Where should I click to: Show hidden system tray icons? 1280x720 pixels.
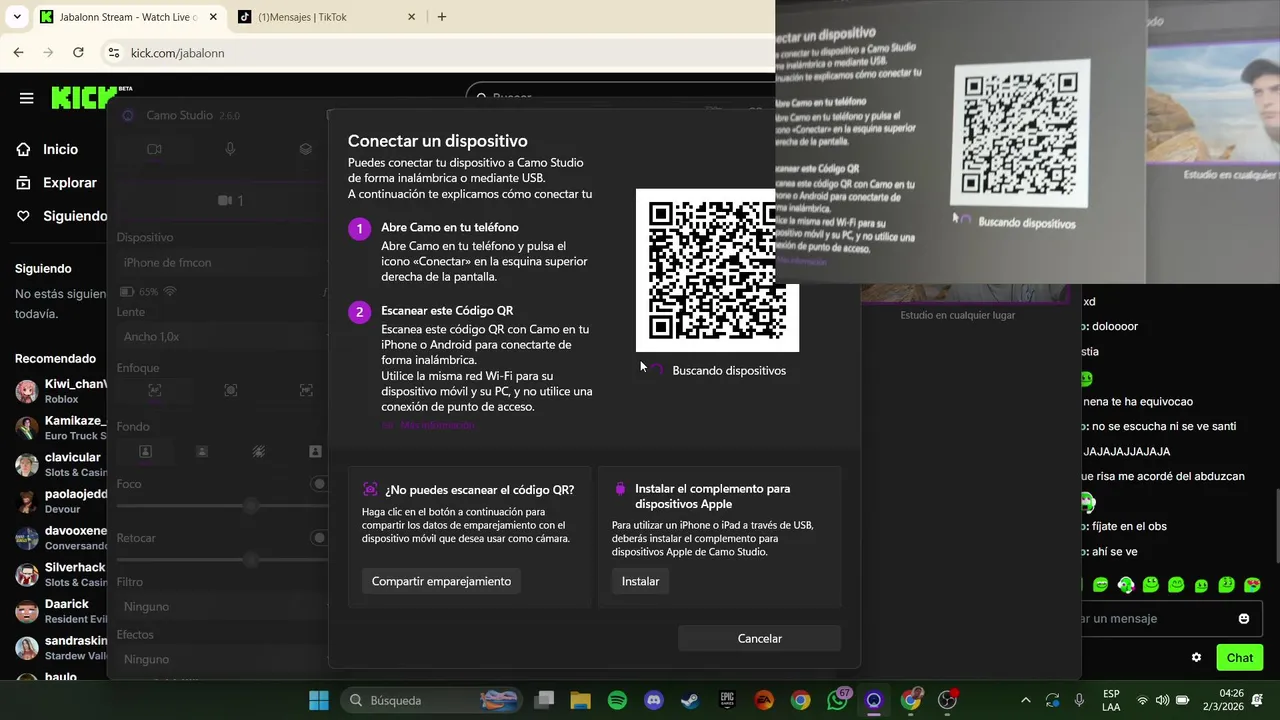[1025, 700]
